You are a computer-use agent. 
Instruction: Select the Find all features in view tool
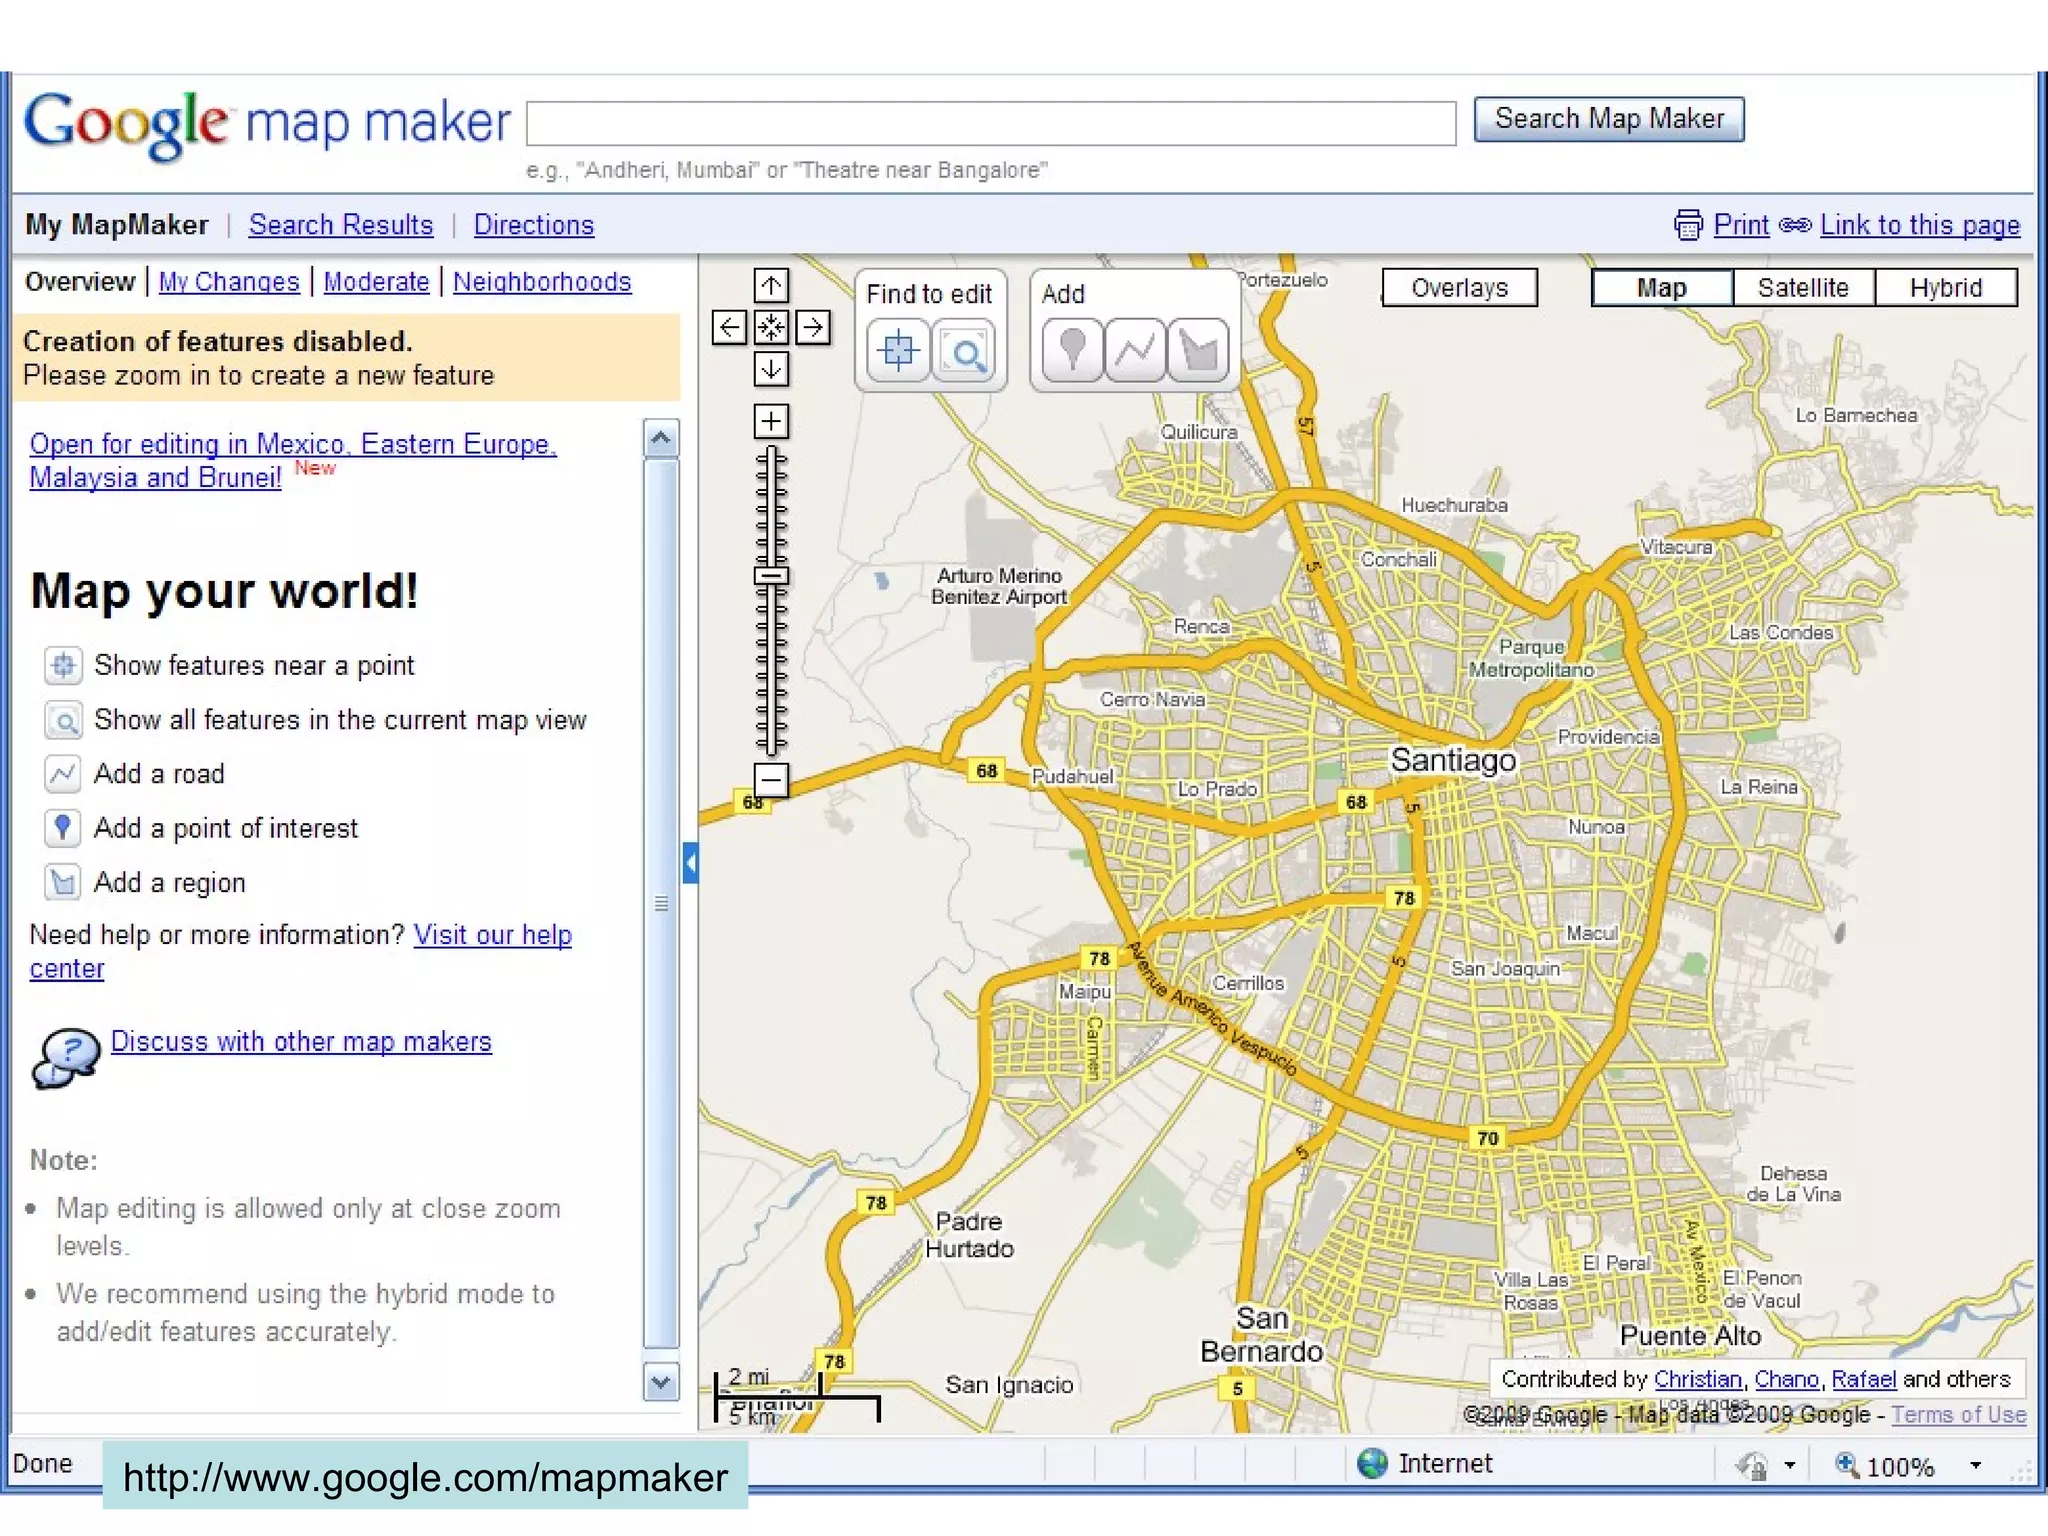click(x=964, y=351)
